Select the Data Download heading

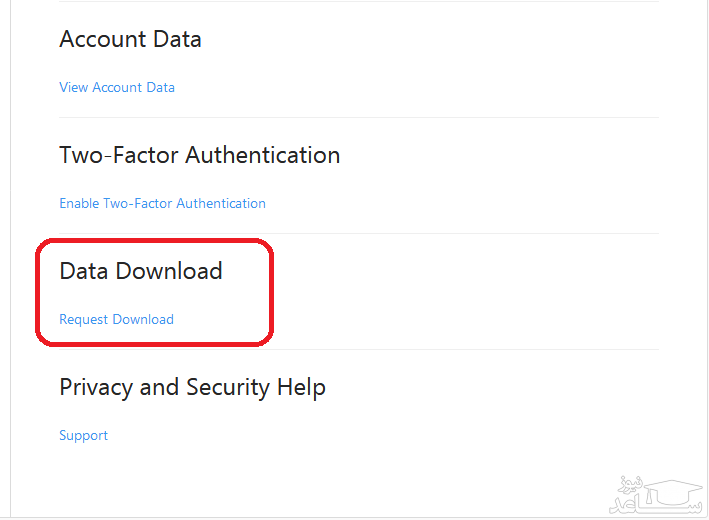pyautogui.click(x=140, y=271)
